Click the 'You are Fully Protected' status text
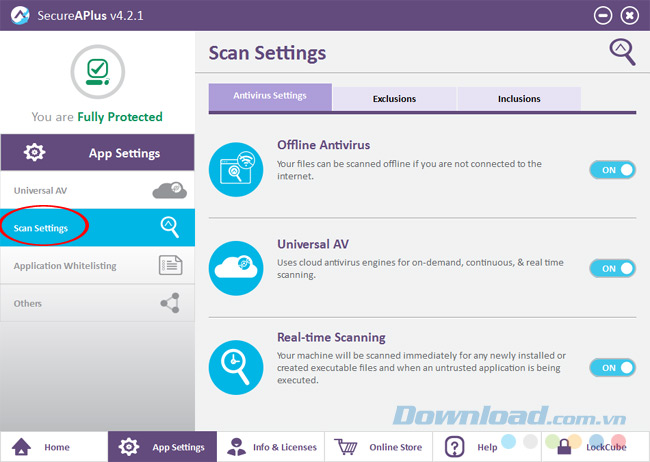 click(97, 117)
